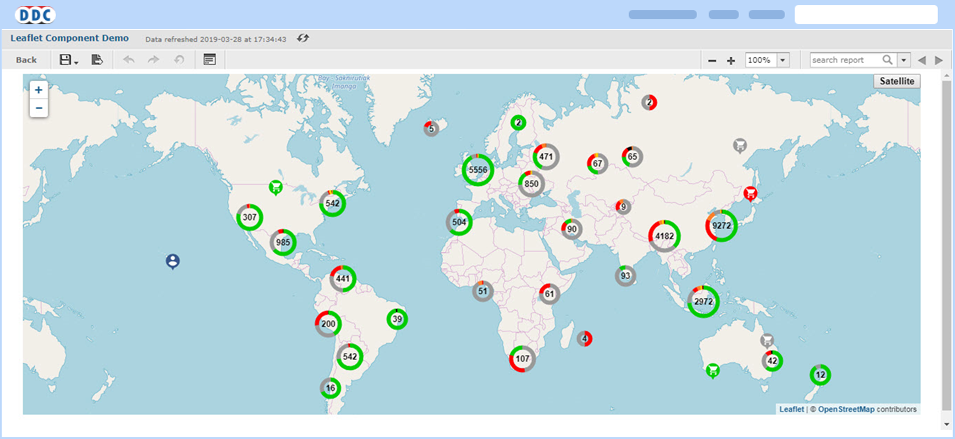Select the 5556 cluster marker
Viewport: 955px width, 439px height.
point(478,170)
